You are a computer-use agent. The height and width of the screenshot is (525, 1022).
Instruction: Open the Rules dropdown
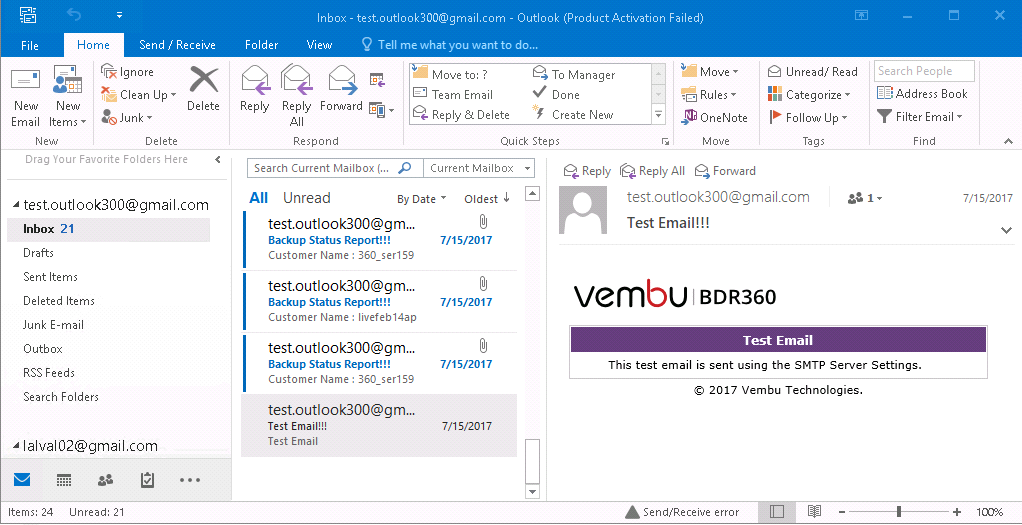point(708,95)
